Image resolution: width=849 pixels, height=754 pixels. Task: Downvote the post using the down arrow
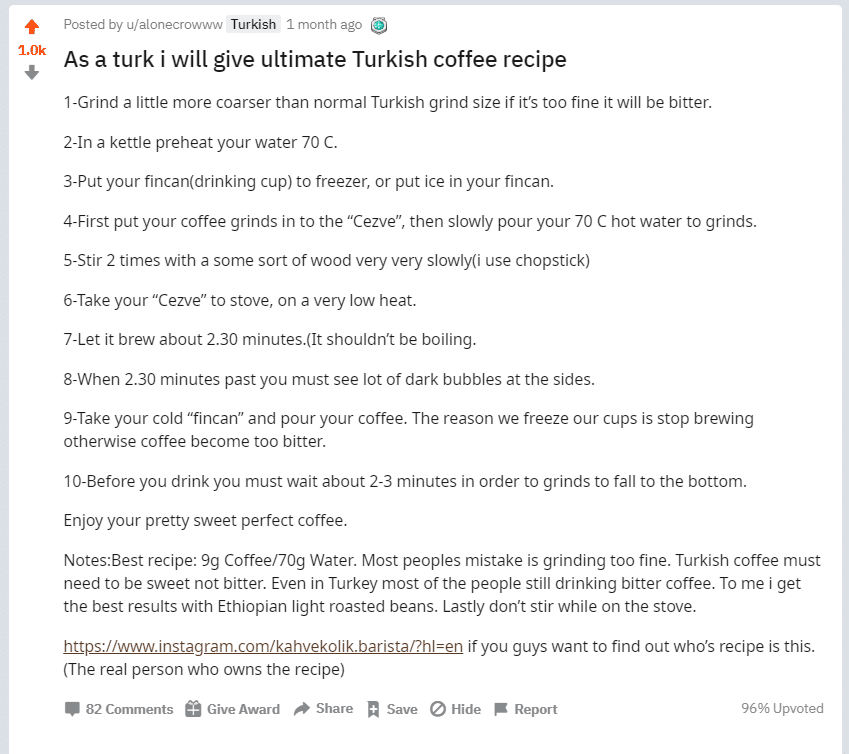31,72
